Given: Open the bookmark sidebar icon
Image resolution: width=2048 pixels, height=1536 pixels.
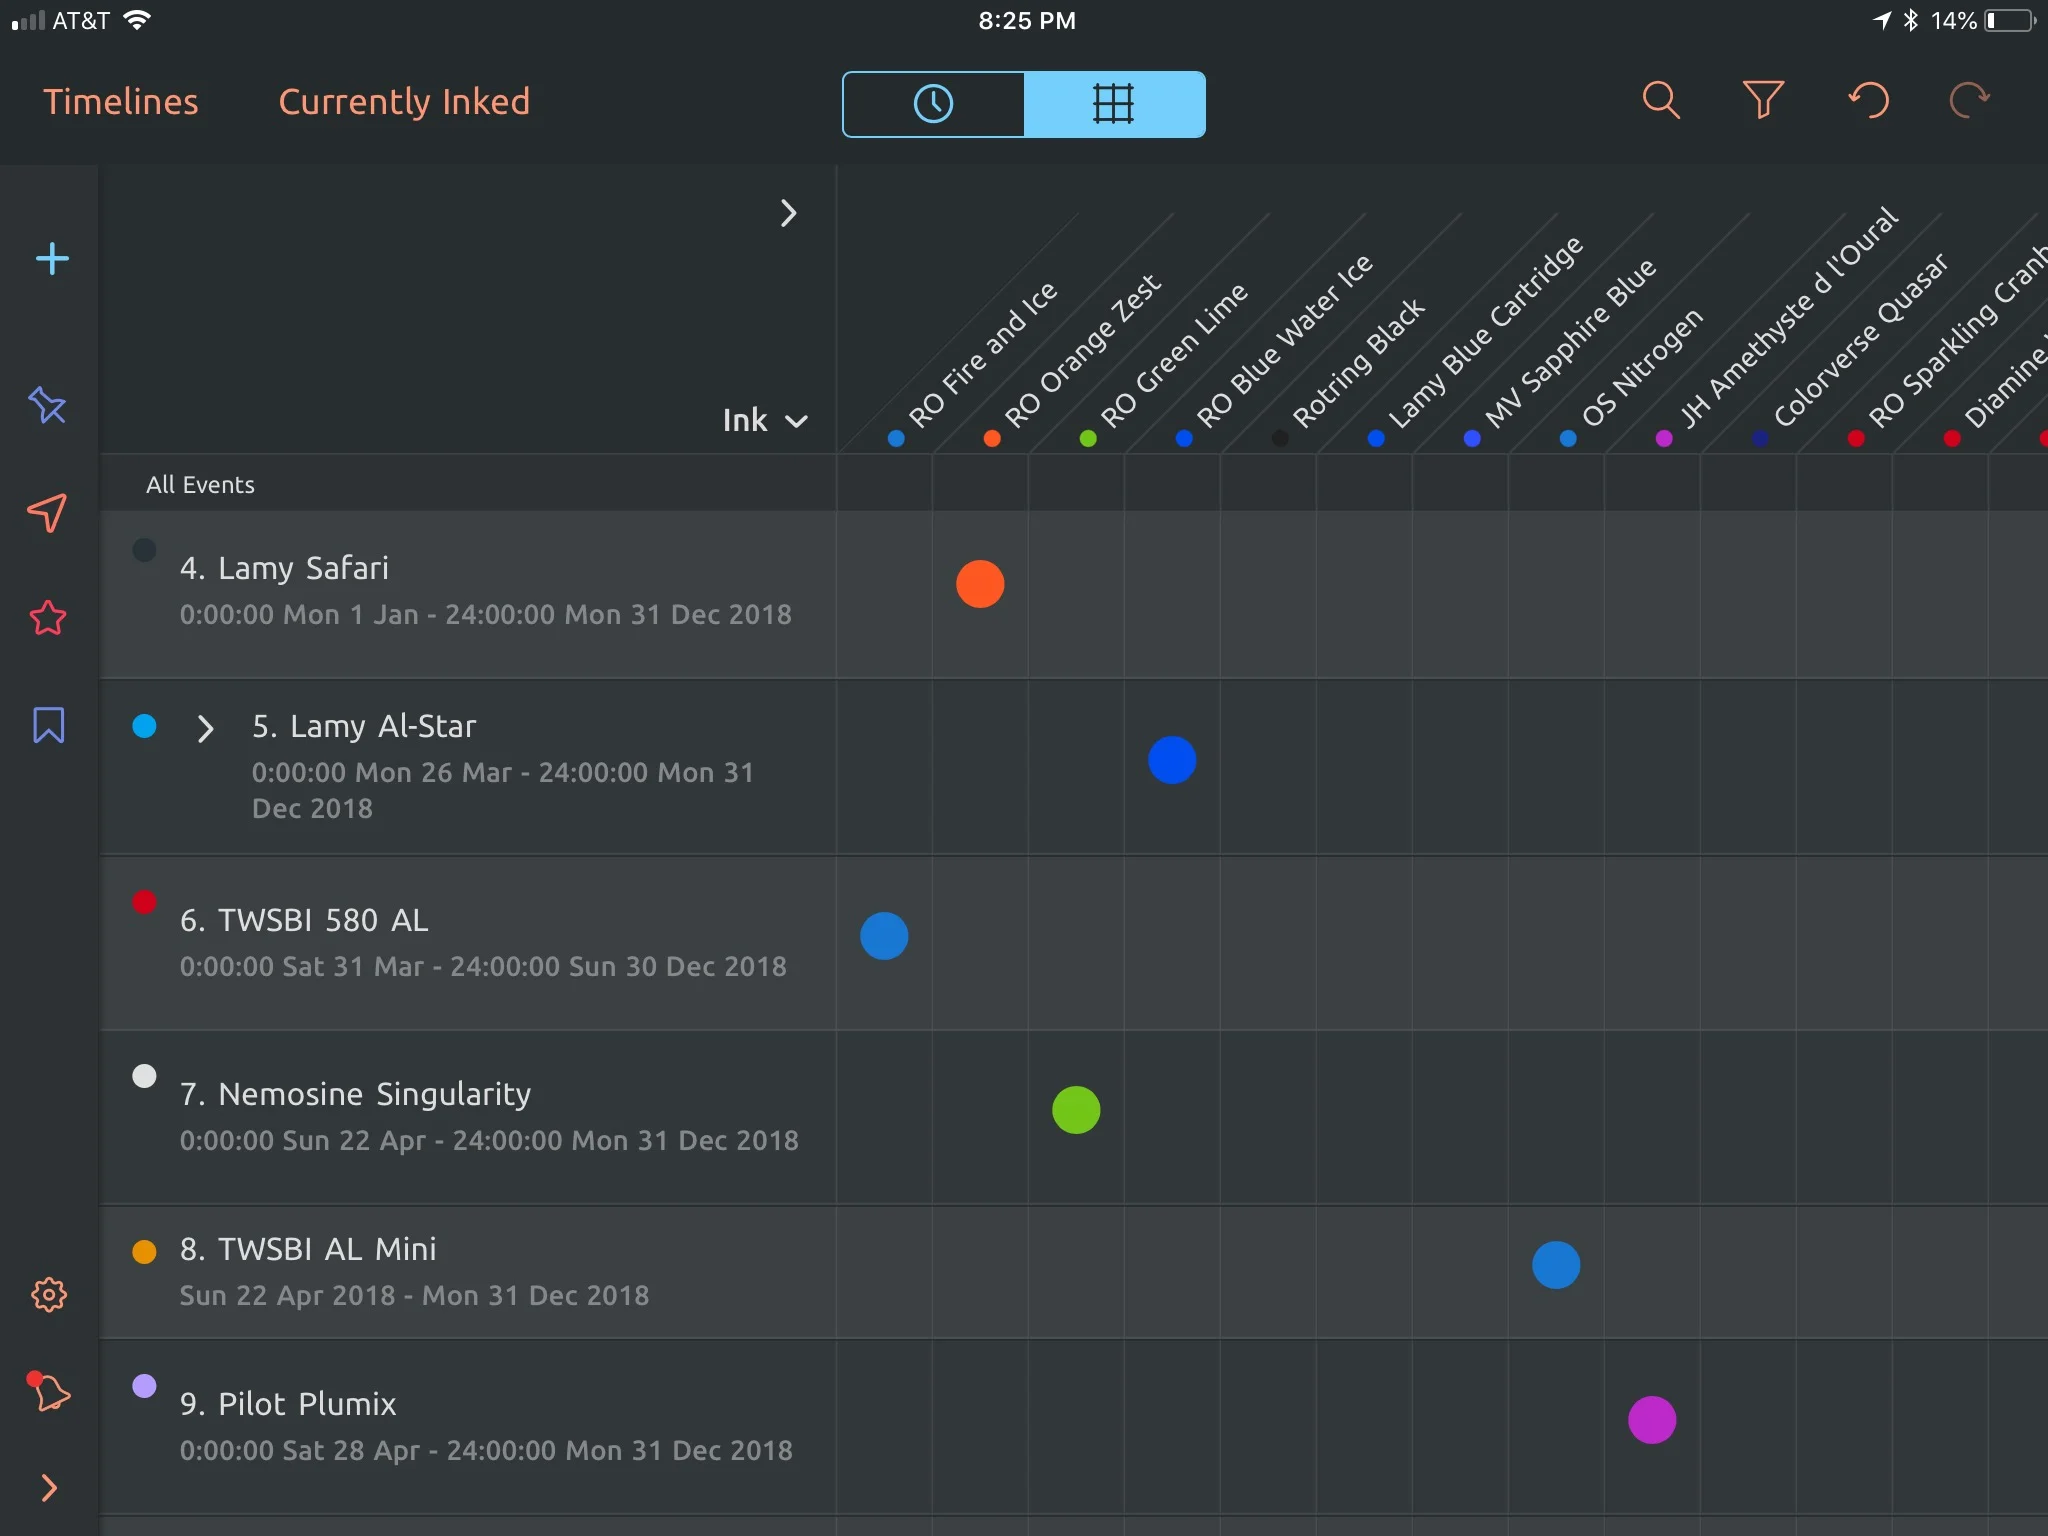Looking at the screenshot, I should click(x=49, y=725).
